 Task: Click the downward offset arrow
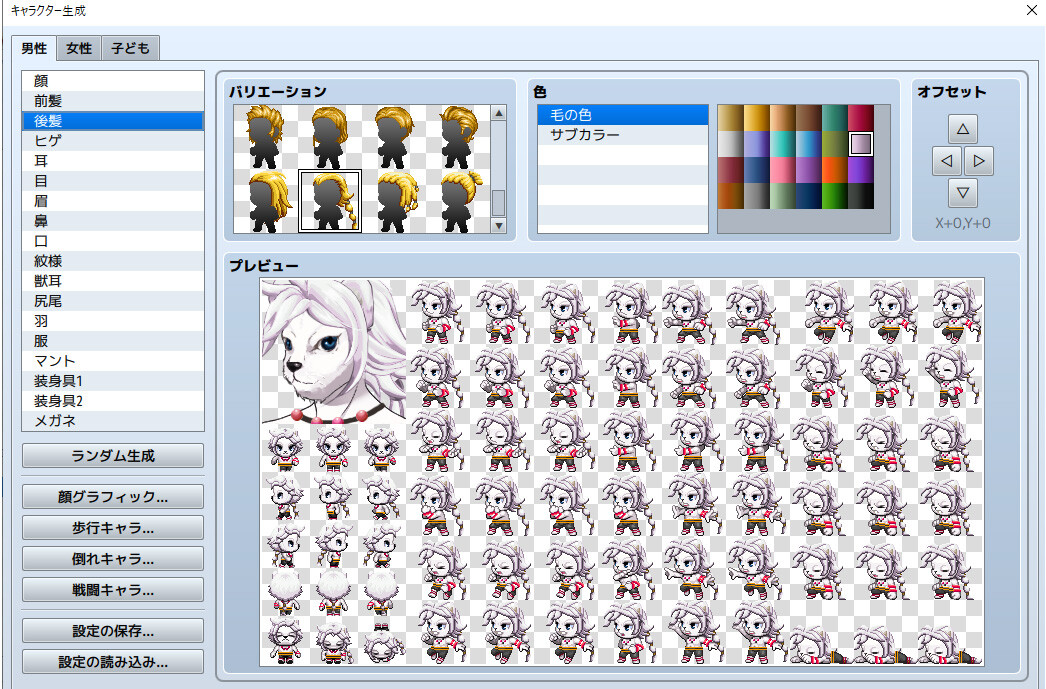pos(963,193)
